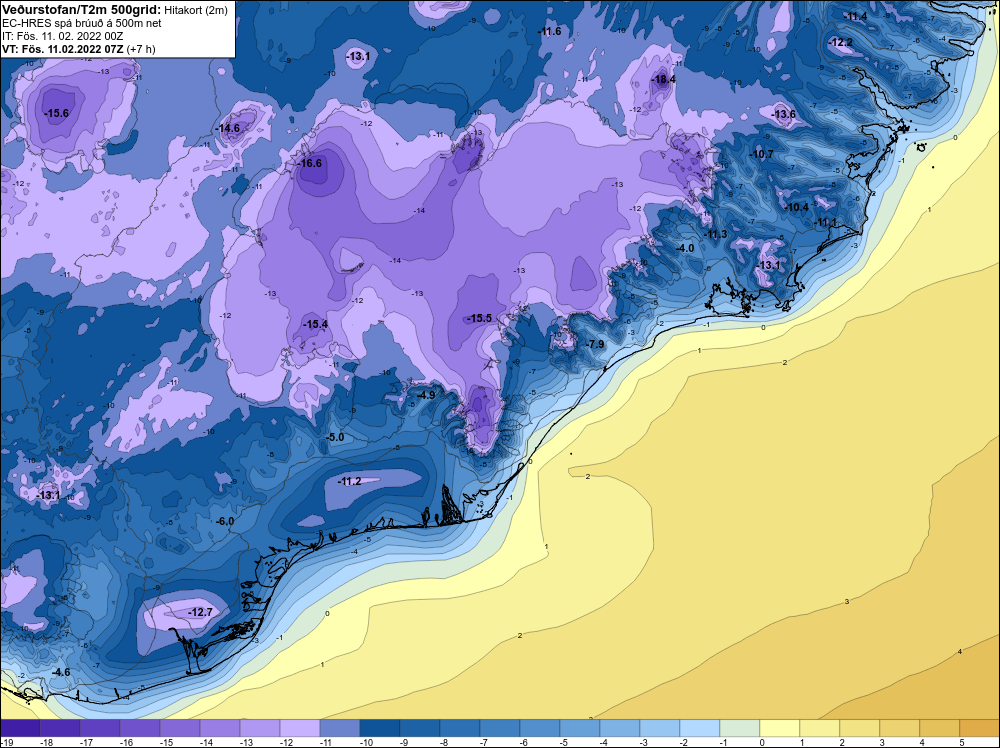Viewport: 1000px width, 748px height.
Task: Click the initial time 'IT: Fös. 11. 02. 2022 00Z'
Action: [x=62, y=36]
